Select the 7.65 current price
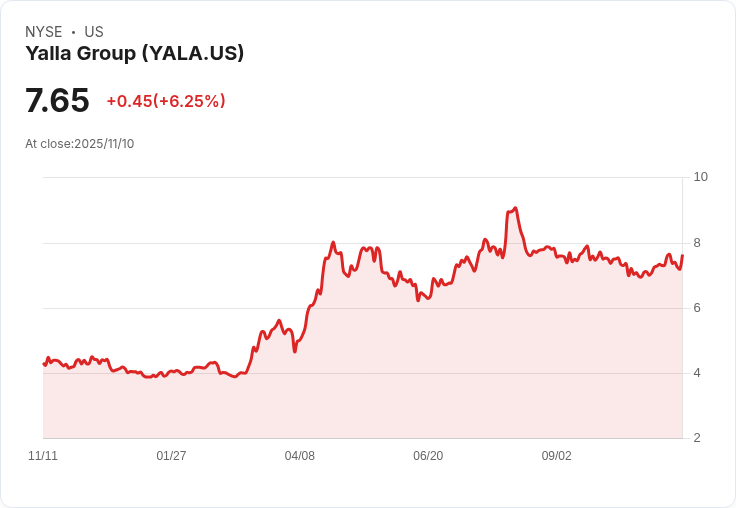Viewport: 736px width, 508px height. [57, 101]
